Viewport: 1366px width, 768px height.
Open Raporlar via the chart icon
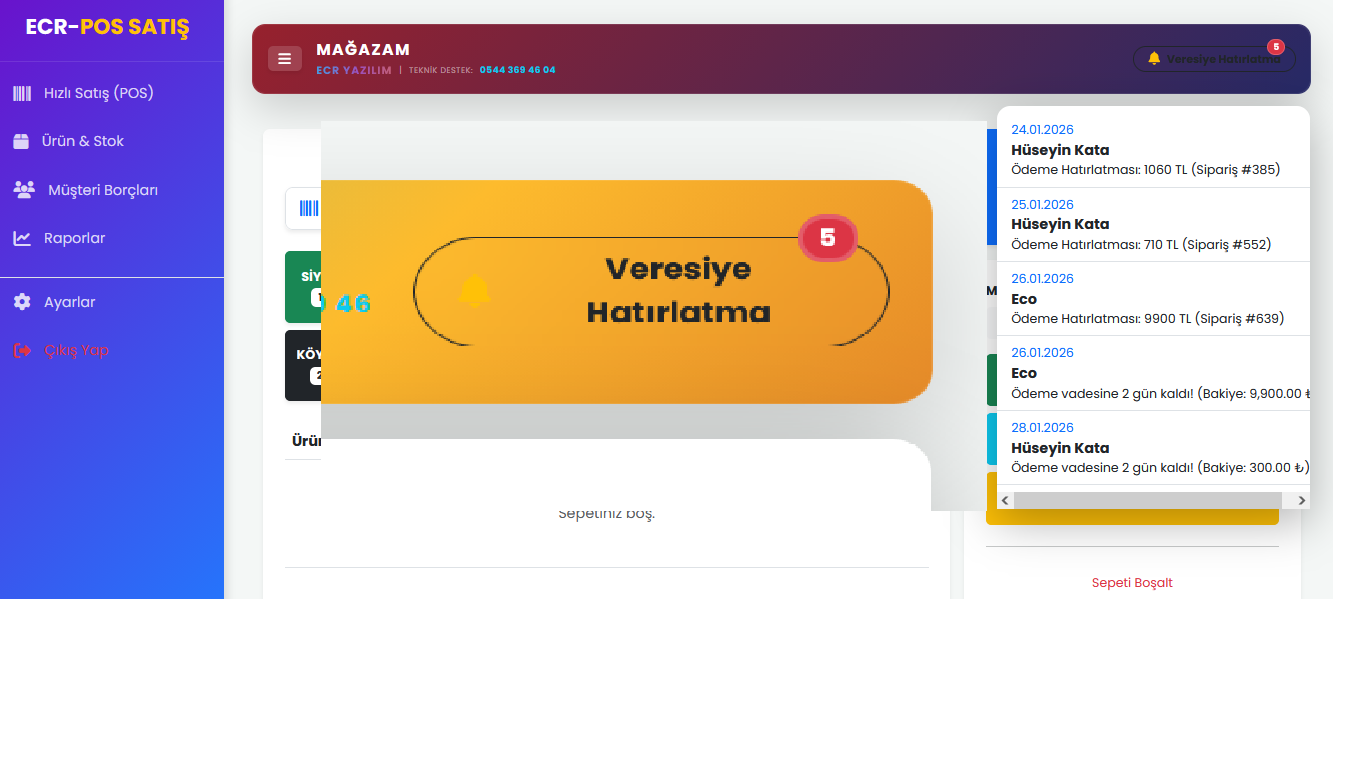pos(22,238)
